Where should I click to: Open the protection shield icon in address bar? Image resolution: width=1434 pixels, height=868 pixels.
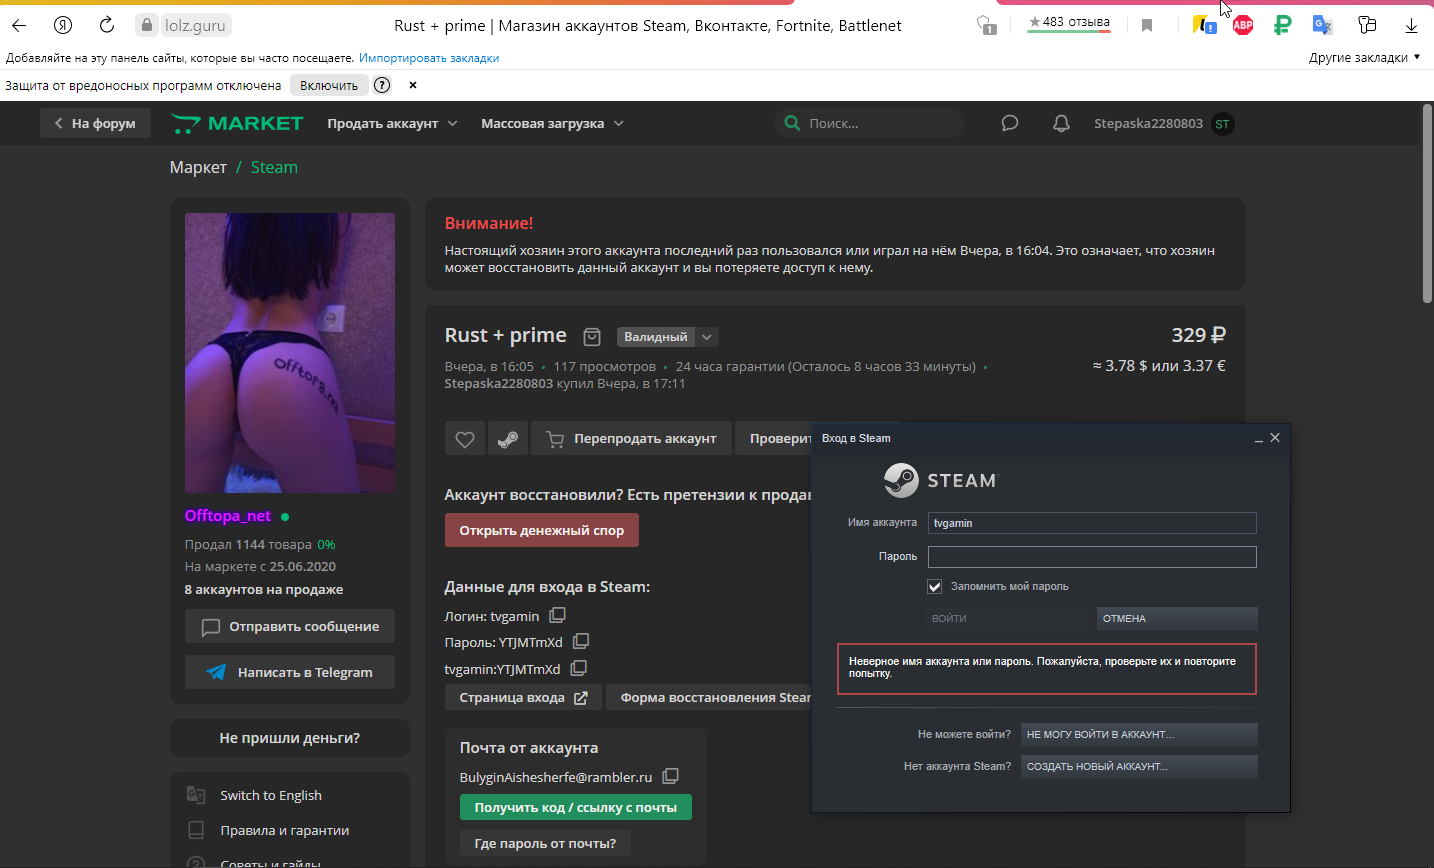987,25
